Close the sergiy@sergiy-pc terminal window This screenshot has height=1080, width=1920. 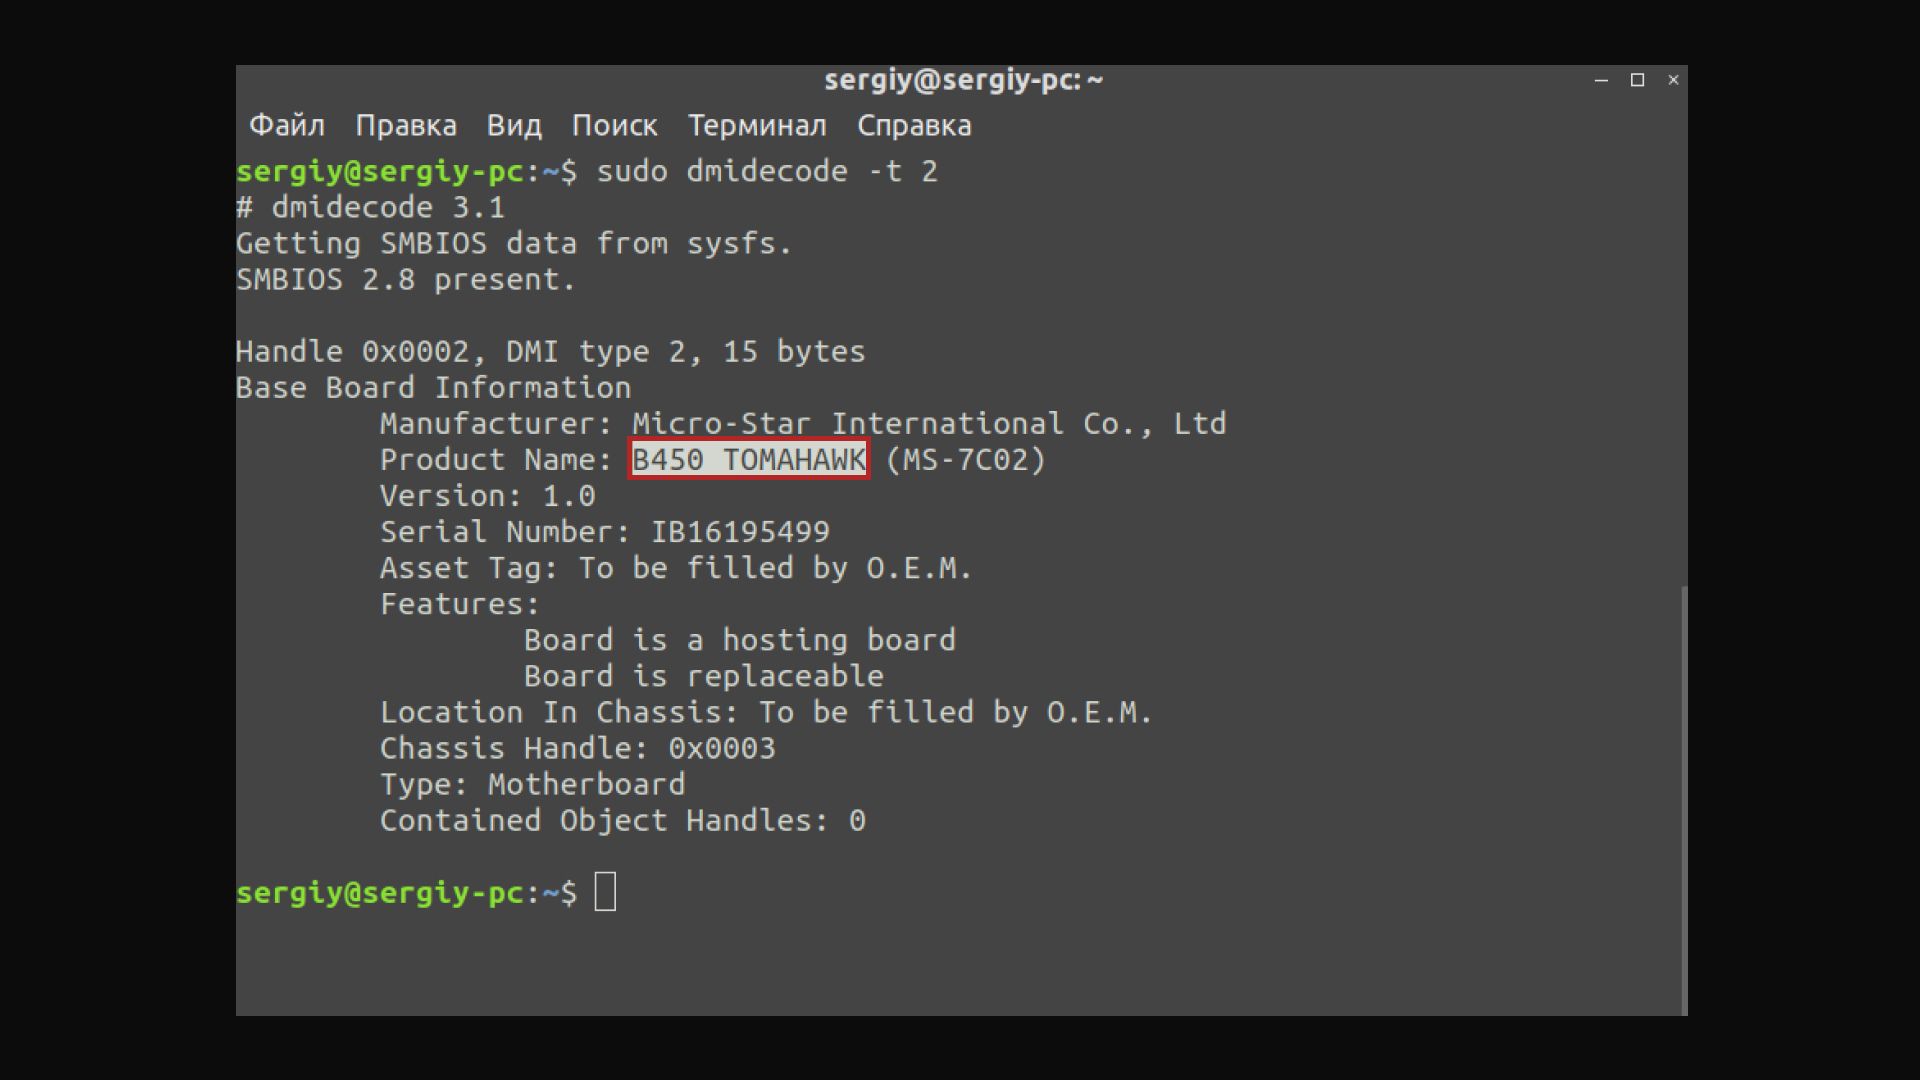tap(1673, 80)
